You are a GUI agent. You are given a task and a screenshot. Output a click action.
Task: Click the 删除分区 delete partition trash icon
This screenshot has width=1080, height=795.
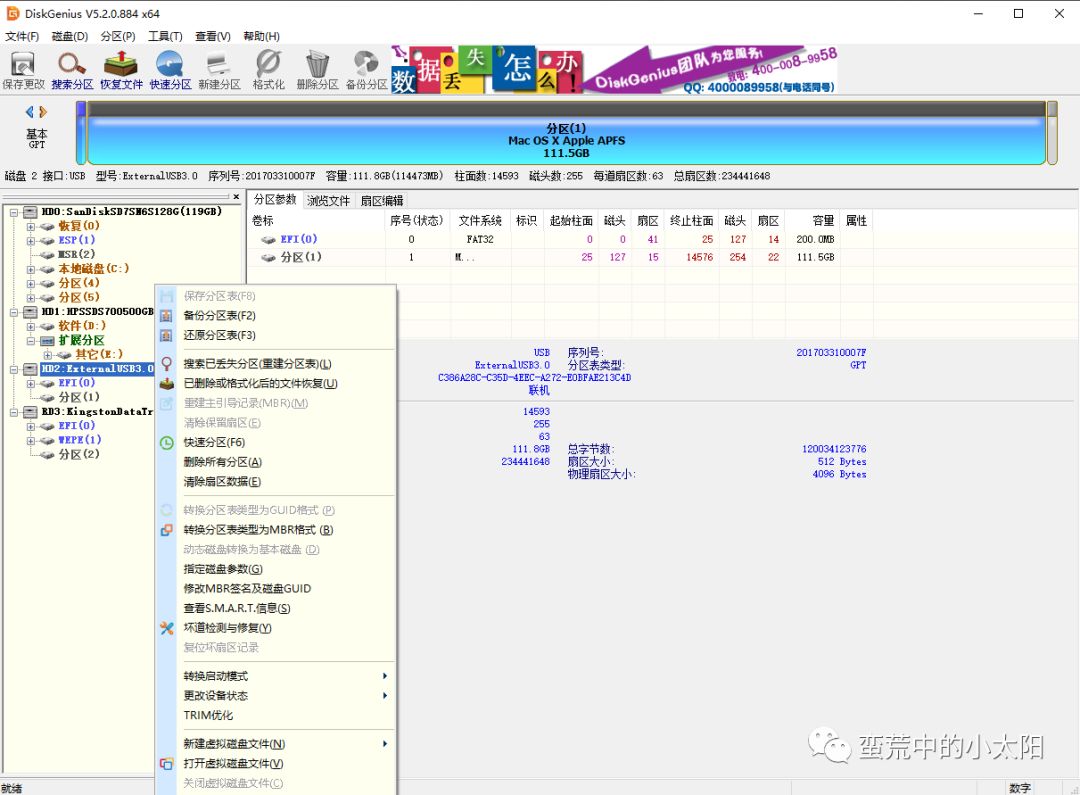(x=317, y=70)
